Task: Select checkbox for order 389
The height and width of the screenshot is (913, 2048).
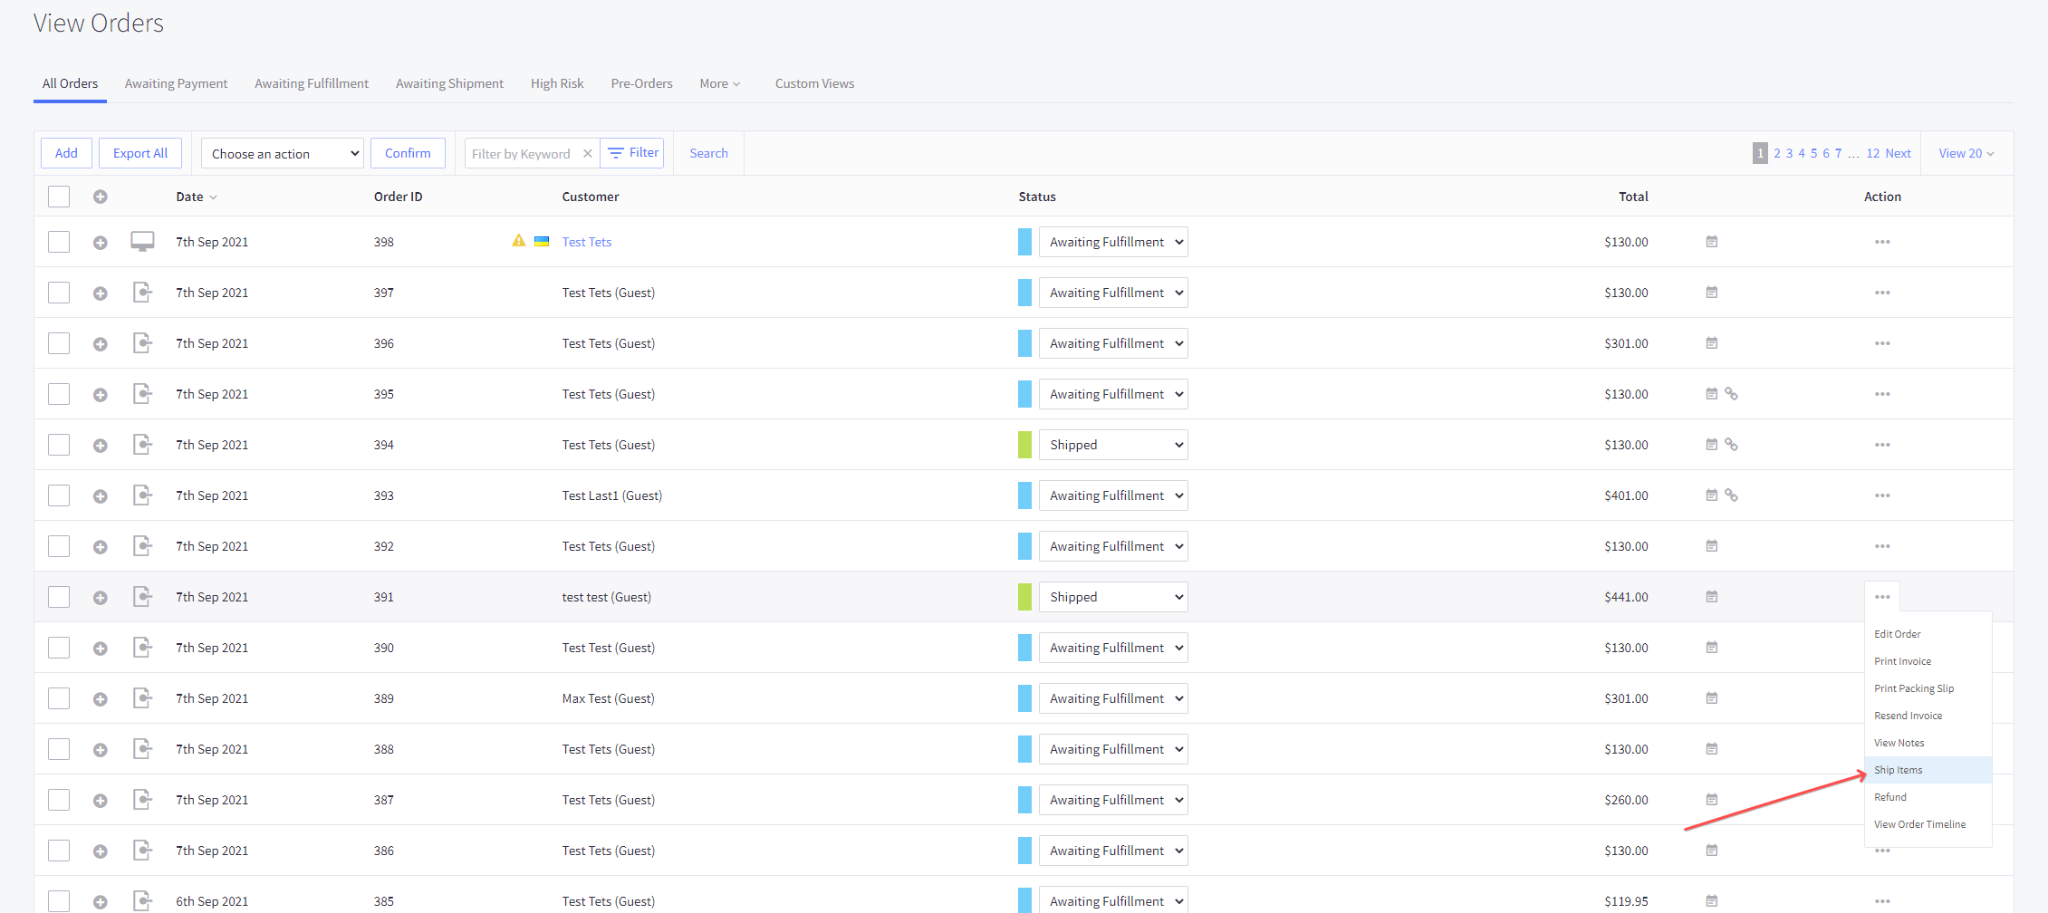Action: click(59, 698)
